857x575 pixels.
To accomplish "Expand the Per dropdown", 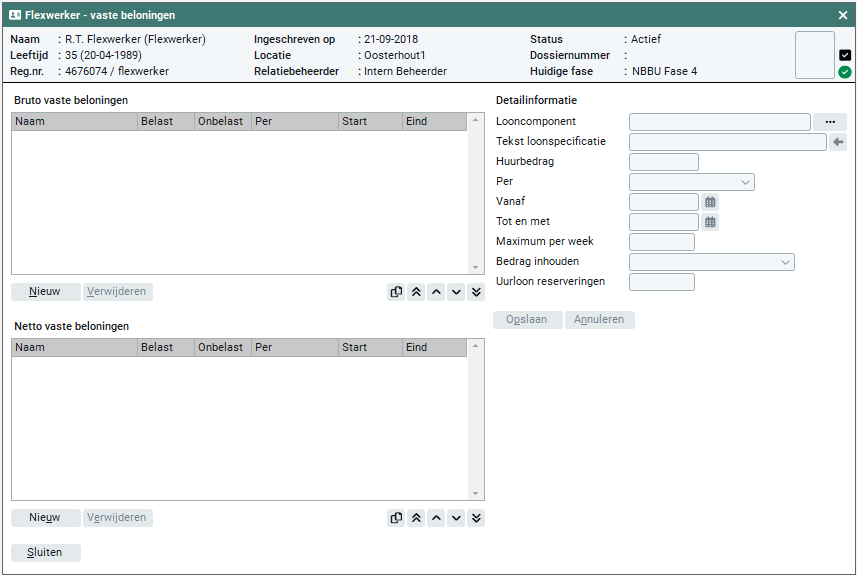I will (x=691, y=182).
